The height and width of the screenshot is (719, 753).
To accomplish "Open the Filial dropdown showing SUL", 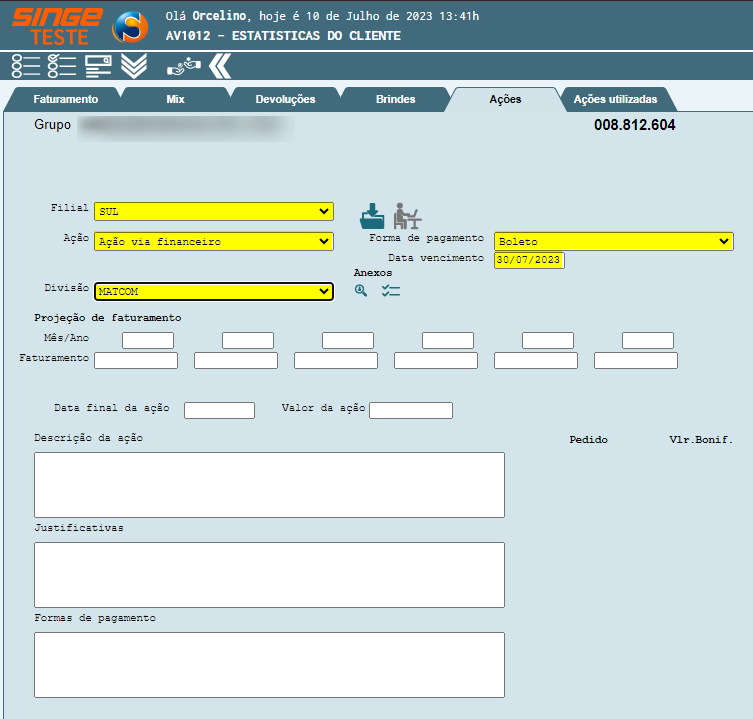I will (x=213, y=212).
